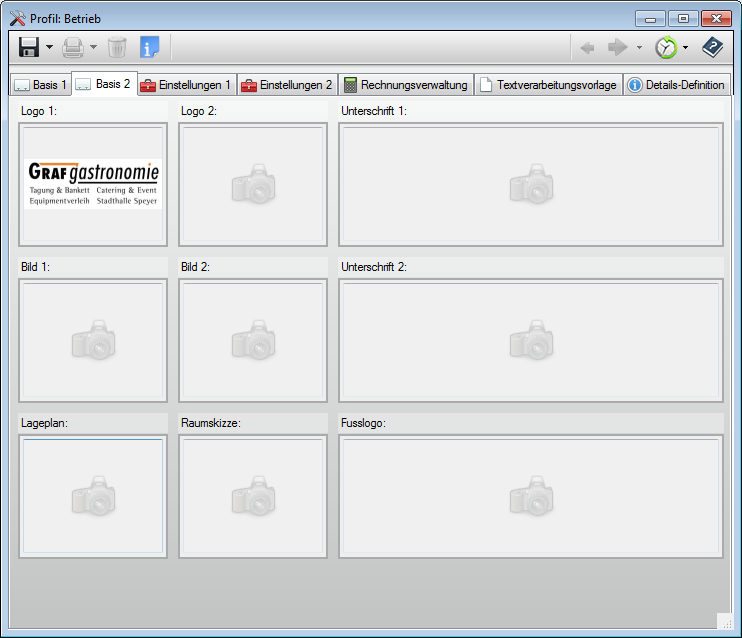The height and width of the screenshot is (638, 742).
Task: Go to the Textverarbeitungsvorlage tab
Action: coord(548,85)
